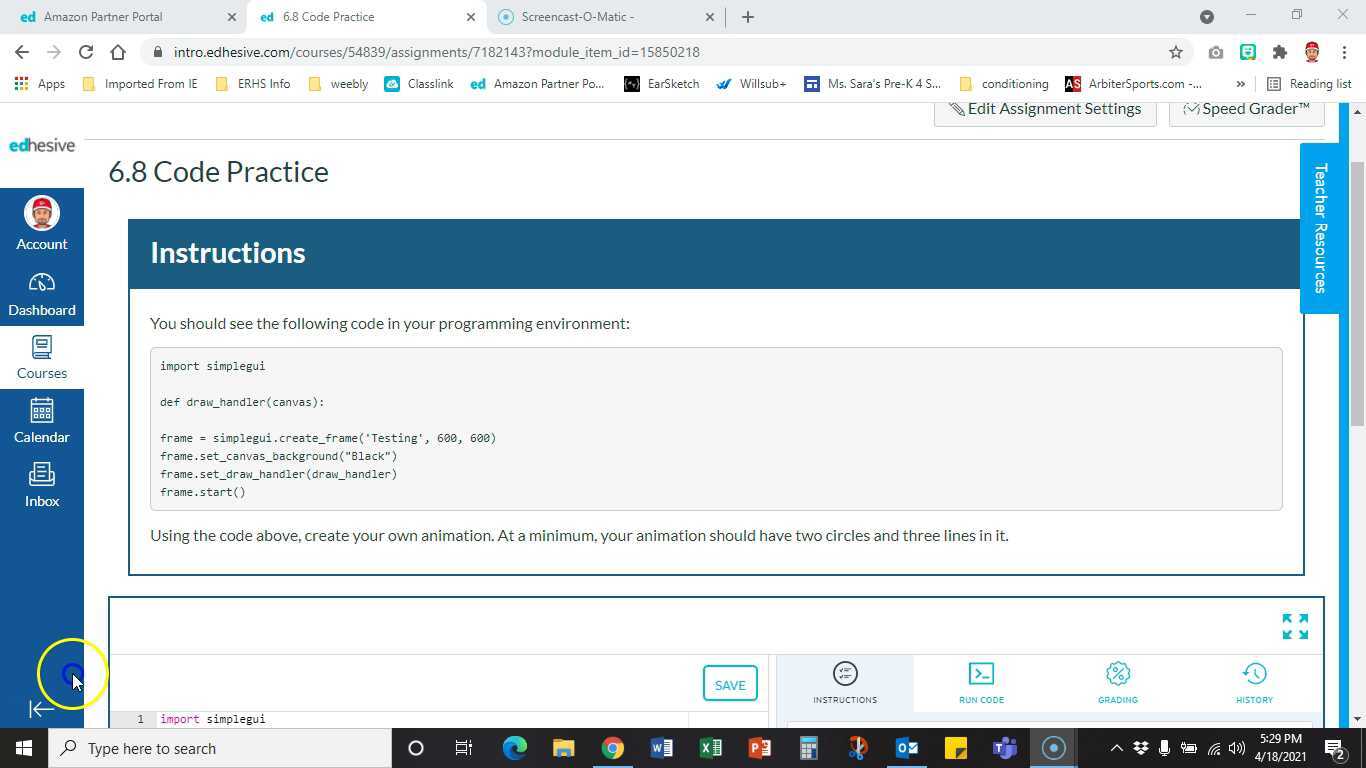Open the conditioning bookmark folder
Viewport: 1366px width, 768px height.
coord(1003,84)
